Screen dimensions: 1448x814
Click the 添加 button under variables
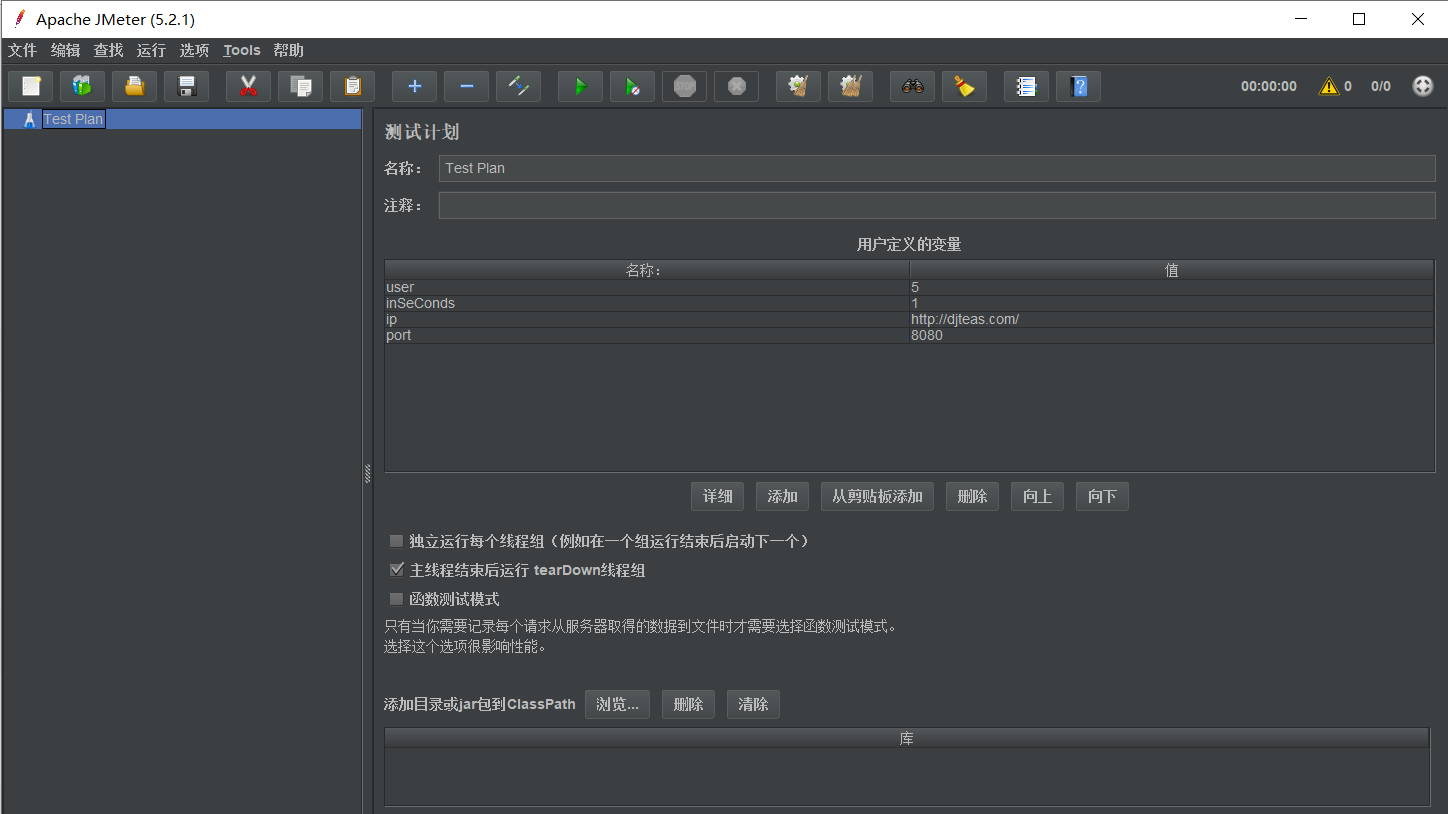point(782,496)
